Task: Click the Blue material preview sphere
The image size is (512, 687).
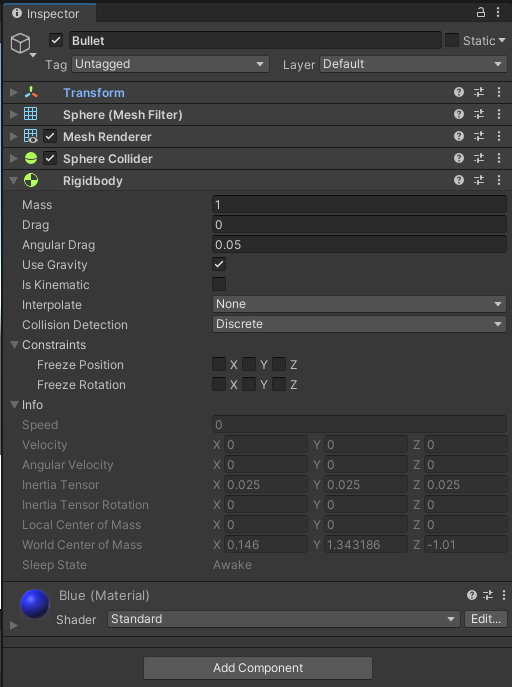Action: click(x=35, y=603)
